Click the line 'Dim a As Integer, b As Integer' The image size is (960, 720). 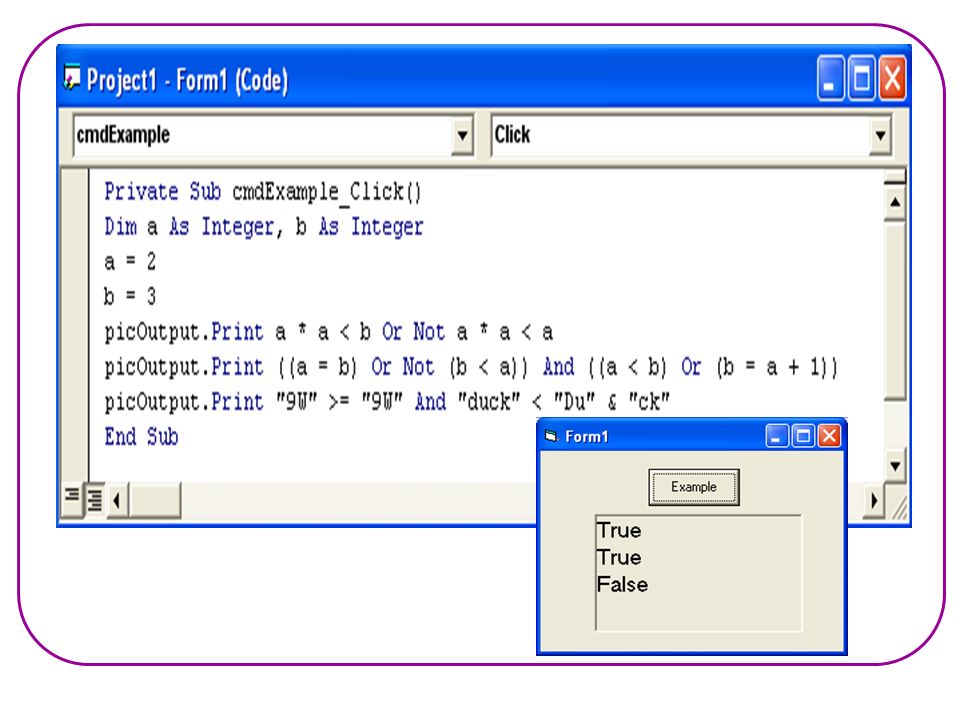click(x=264, y=227)
